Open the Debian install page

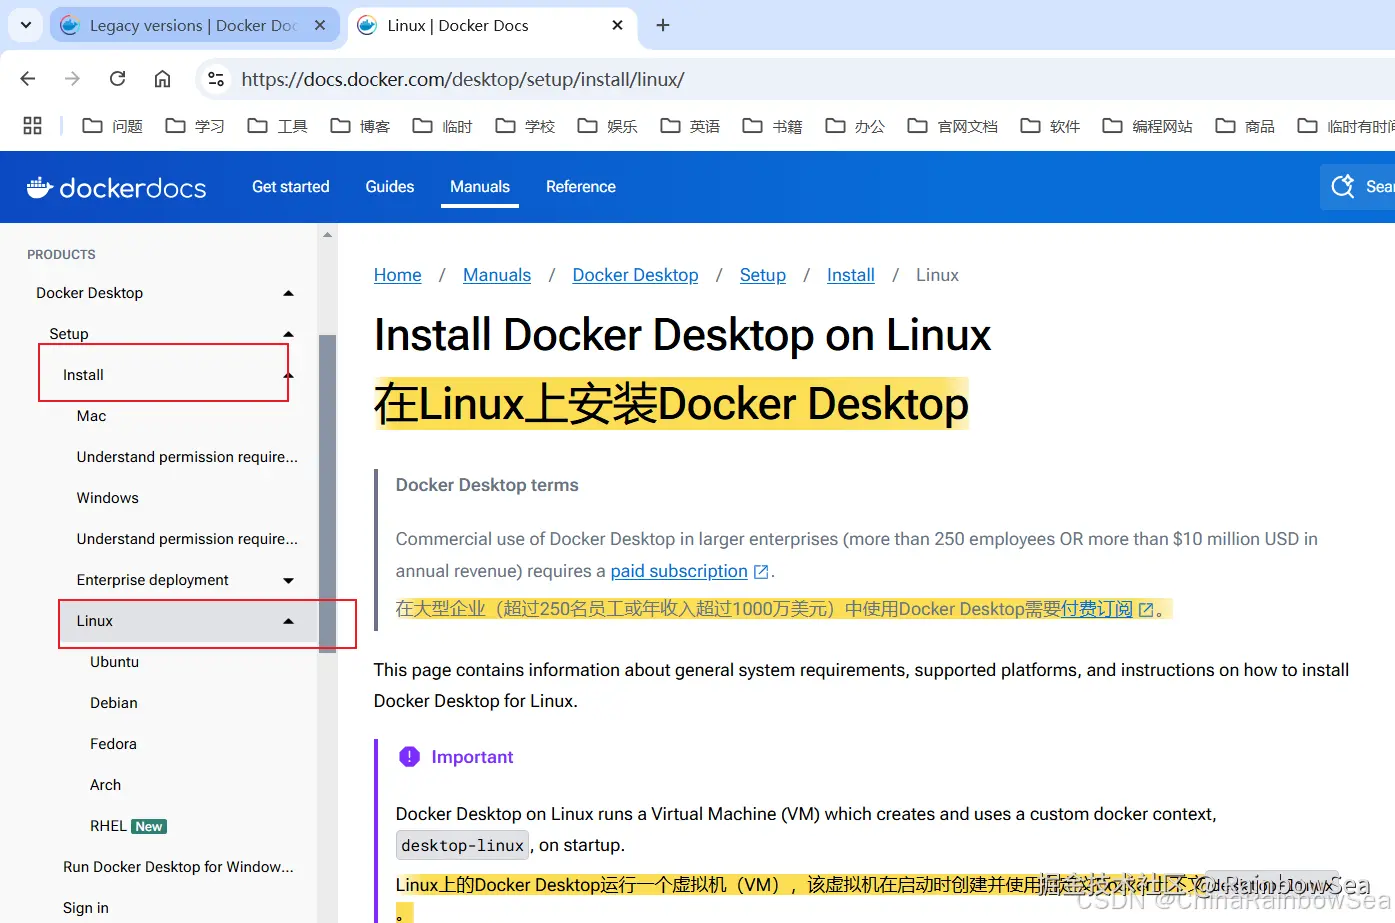tap(113, 703)
